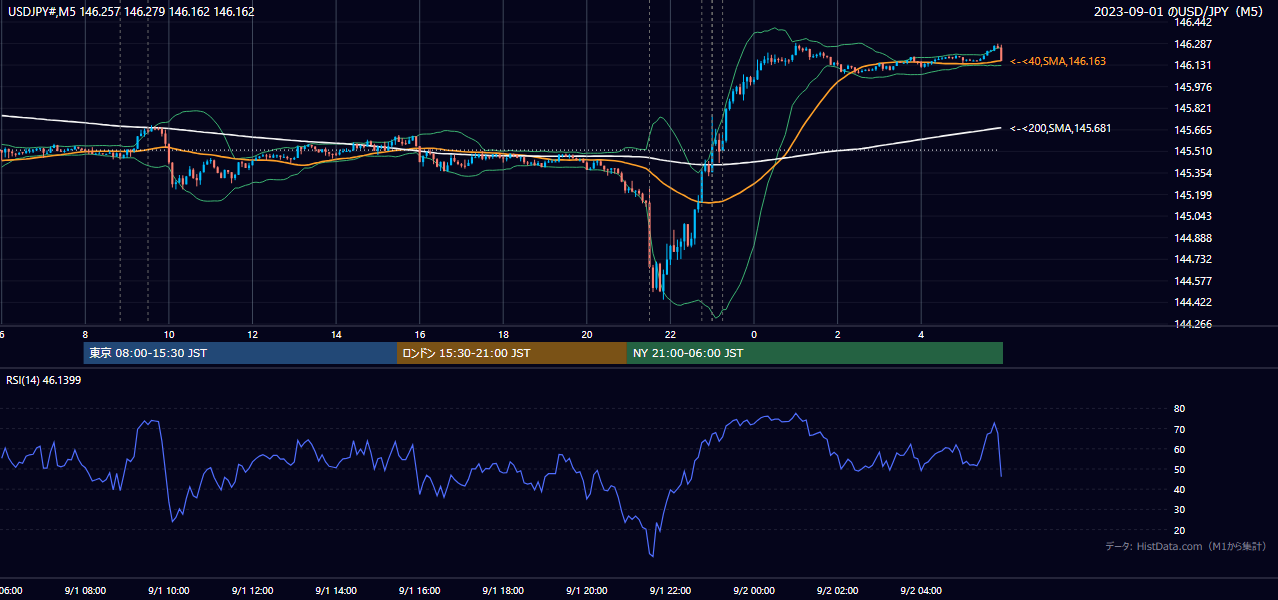The width and height of the screenshot is (1278, 600).
Task: Click price axis value 145.976
Action: 1195,87
